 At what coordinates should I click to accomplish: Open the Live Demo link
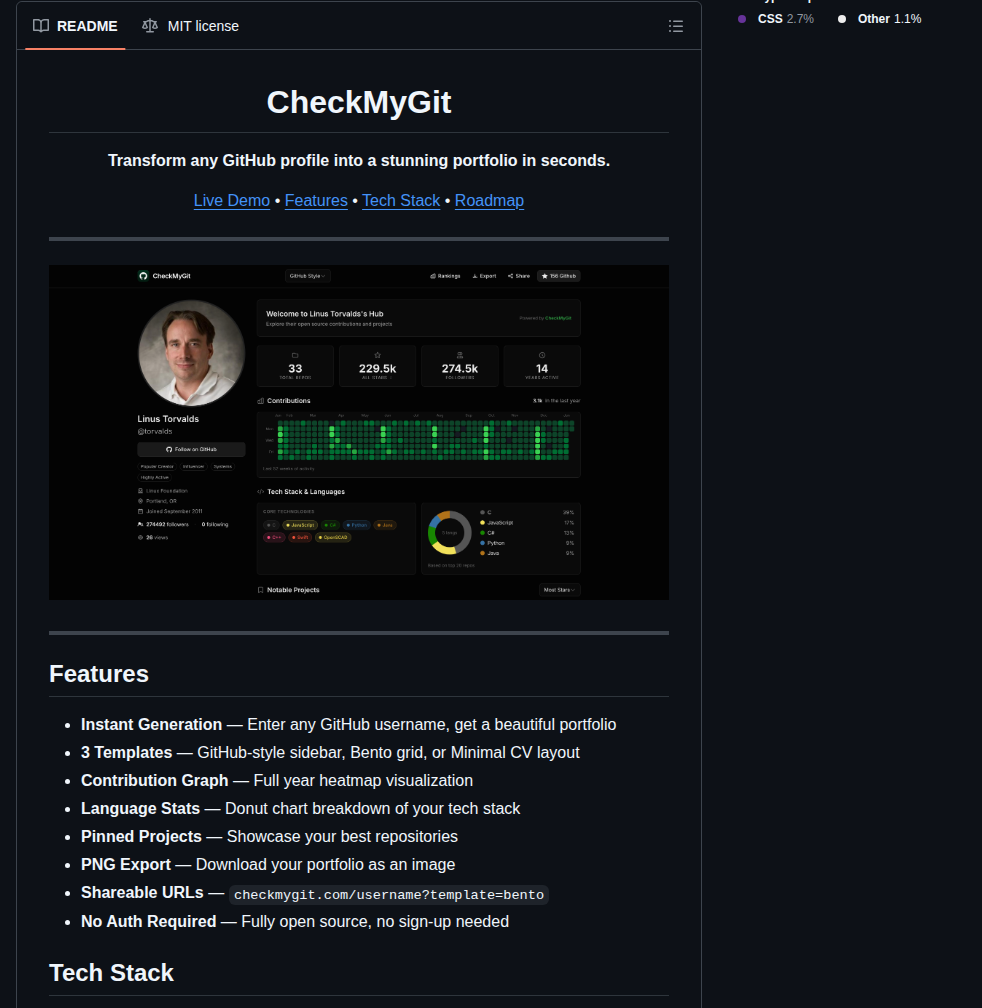click(x=232, y=201)
